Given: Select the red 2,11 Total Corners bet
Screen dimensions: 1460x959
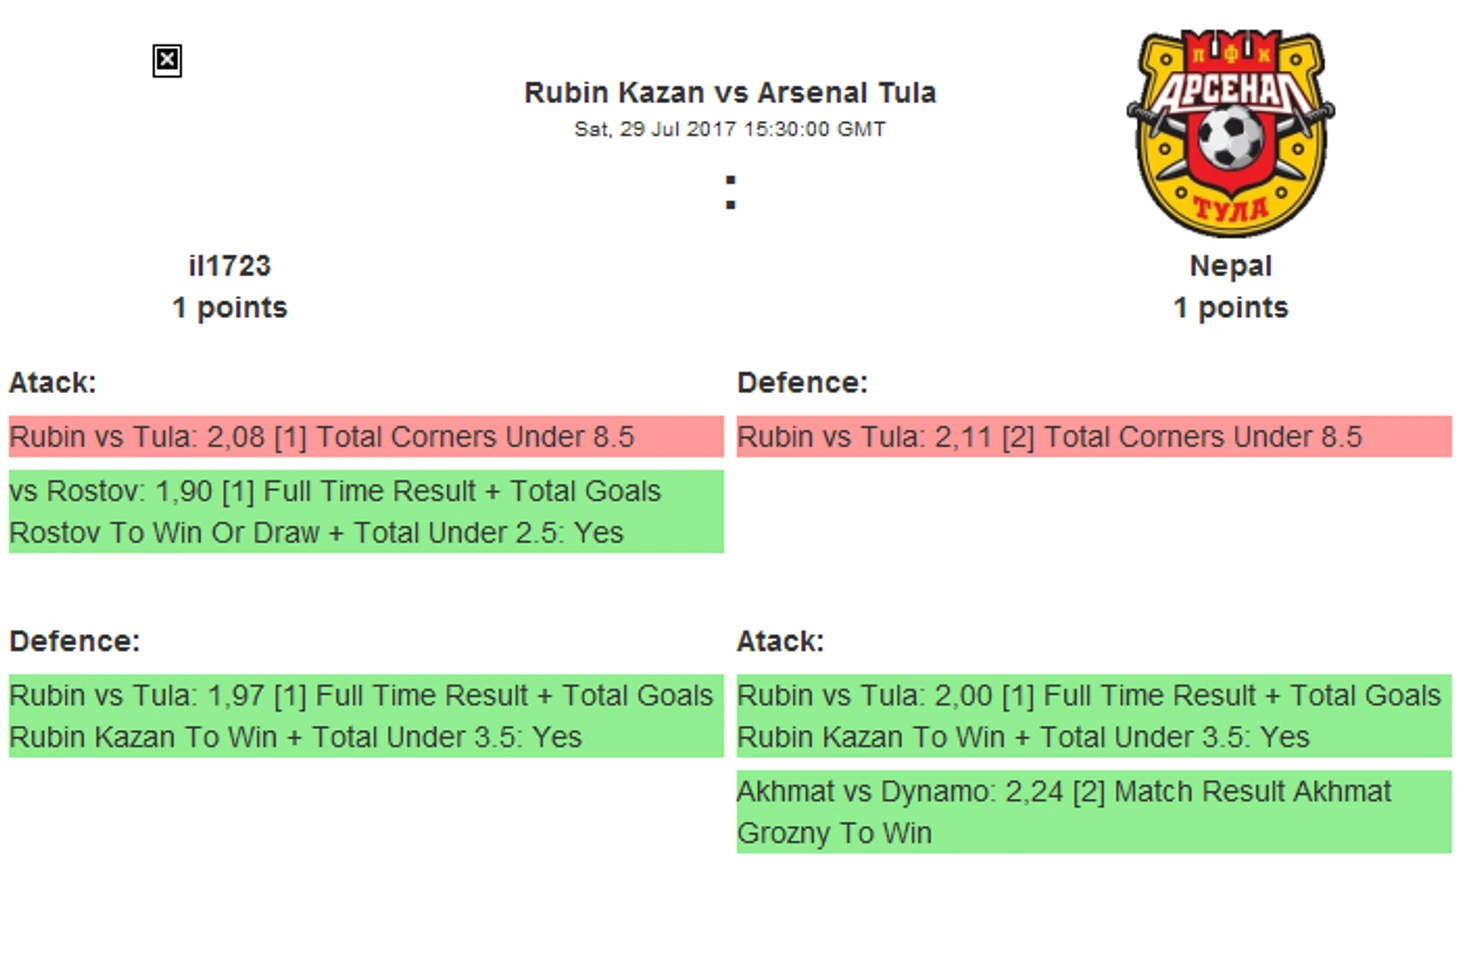Looking at the screenshot, I should [1093, 437].
